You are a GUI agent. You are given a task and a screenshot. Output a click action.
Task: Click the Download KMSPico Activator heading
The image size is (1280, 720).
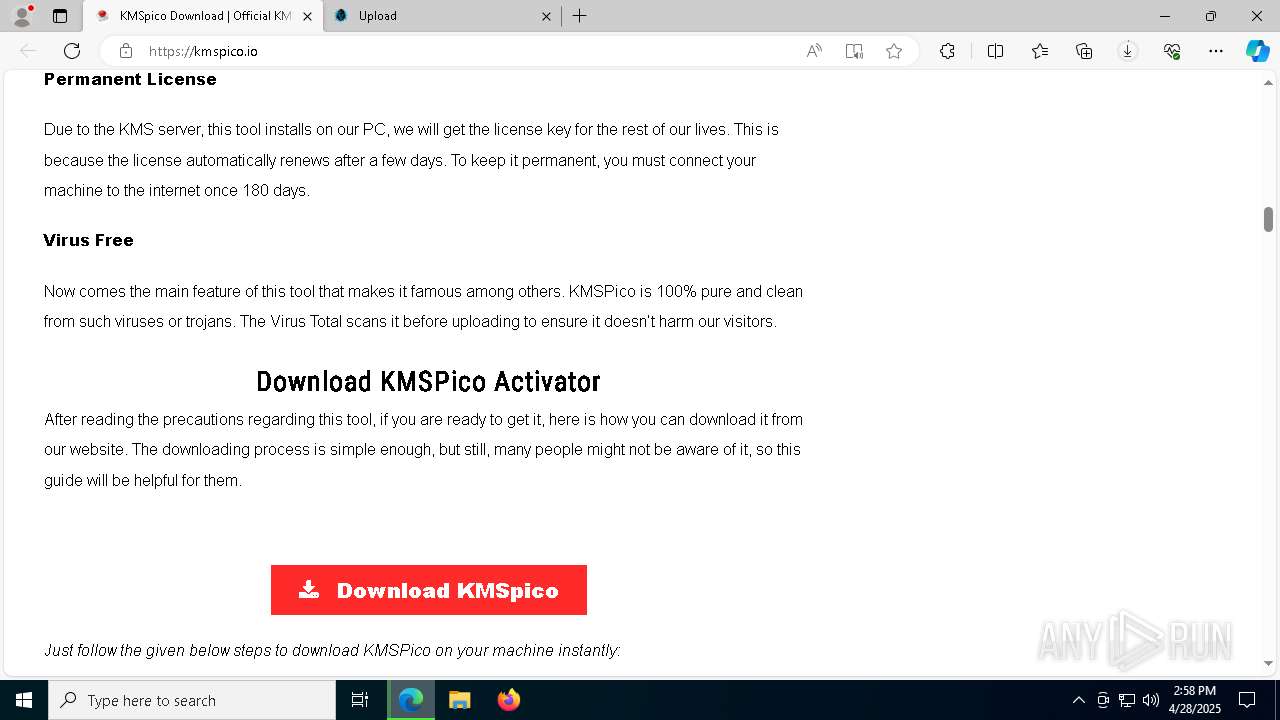pos(428,381)
